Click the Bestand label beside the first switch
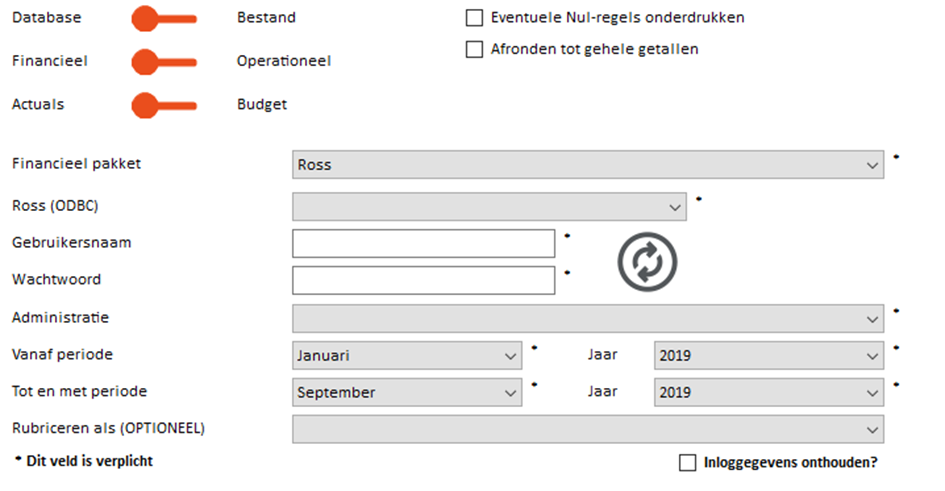 tap(266, 17)
